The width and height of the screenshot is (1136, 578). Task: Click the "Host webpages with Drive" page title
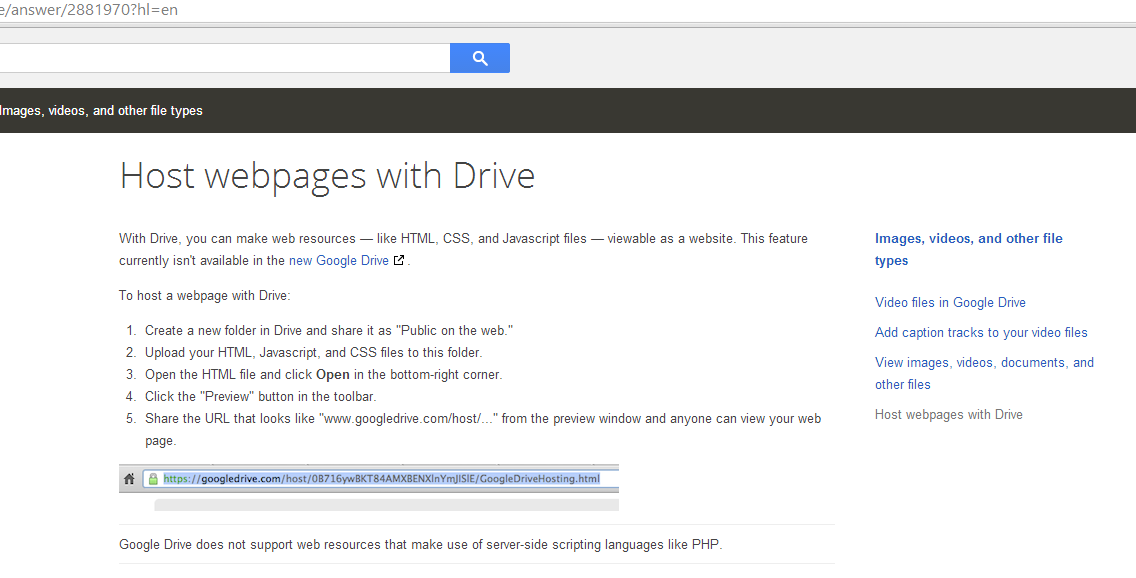(x=326, y=175)
